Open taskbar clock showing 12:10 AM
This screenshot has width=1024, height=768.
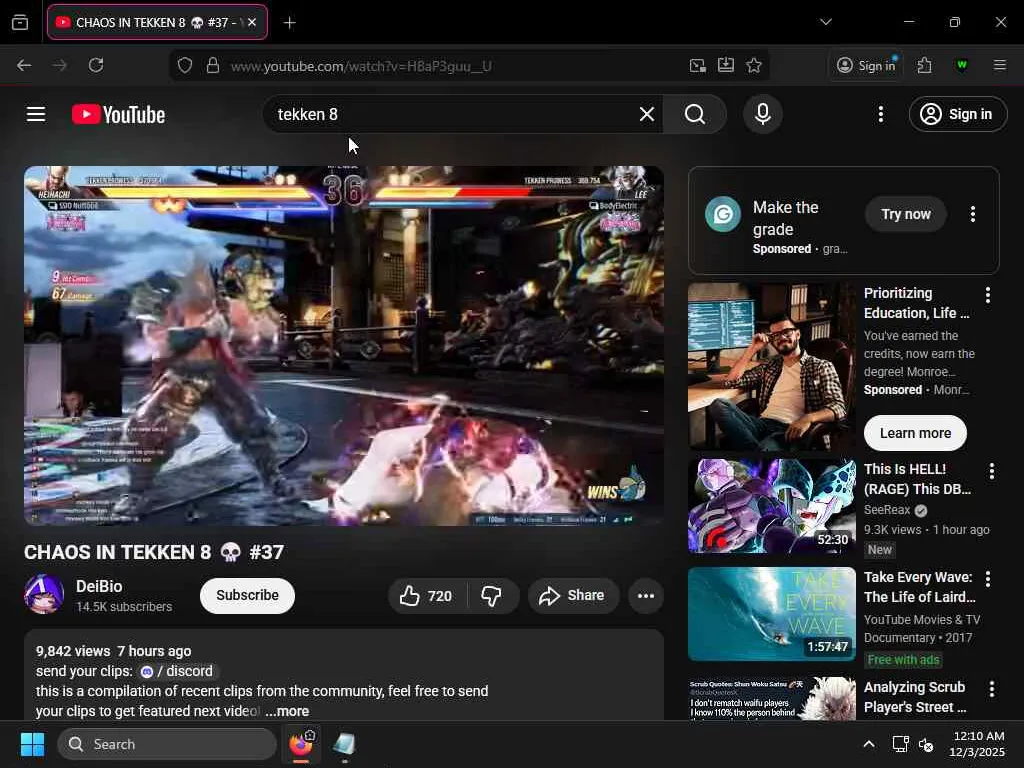pyautogui.click(x=977, y=744)
